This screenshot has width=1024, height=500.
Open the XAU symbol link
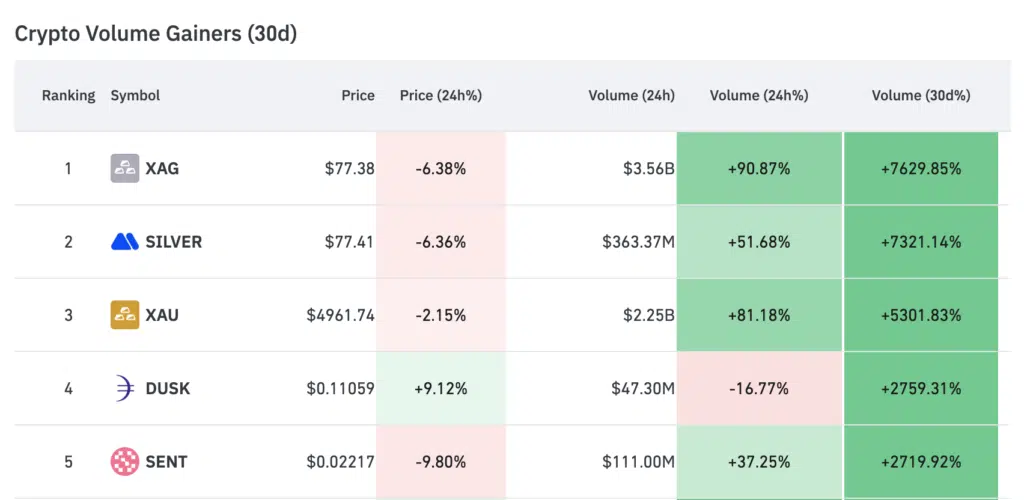[162, 315]
